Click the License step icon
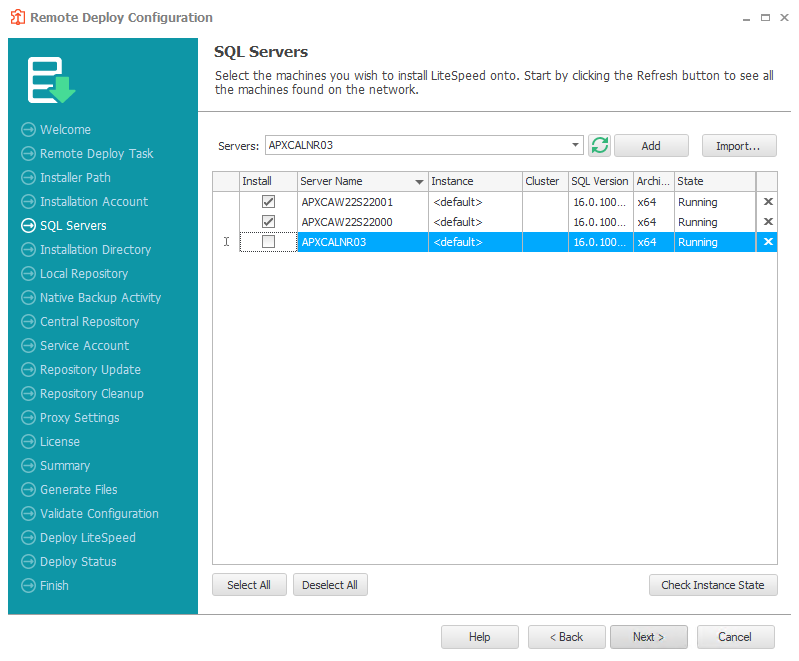 (x=29, y=441)
